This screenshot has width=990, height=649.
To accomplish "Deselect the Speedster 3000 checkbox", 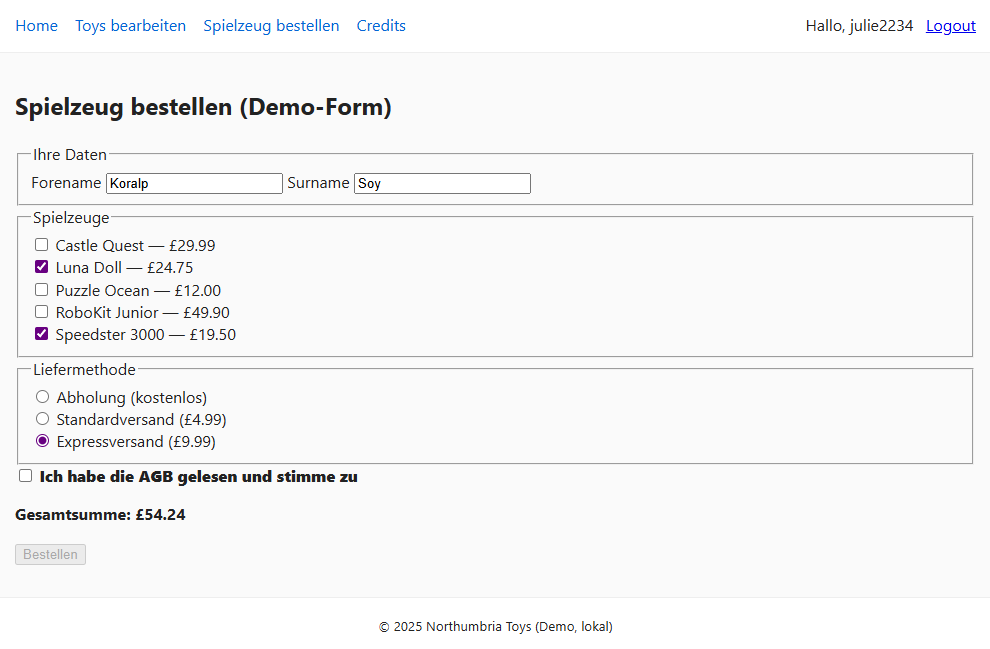I will (x=42, y=334).
